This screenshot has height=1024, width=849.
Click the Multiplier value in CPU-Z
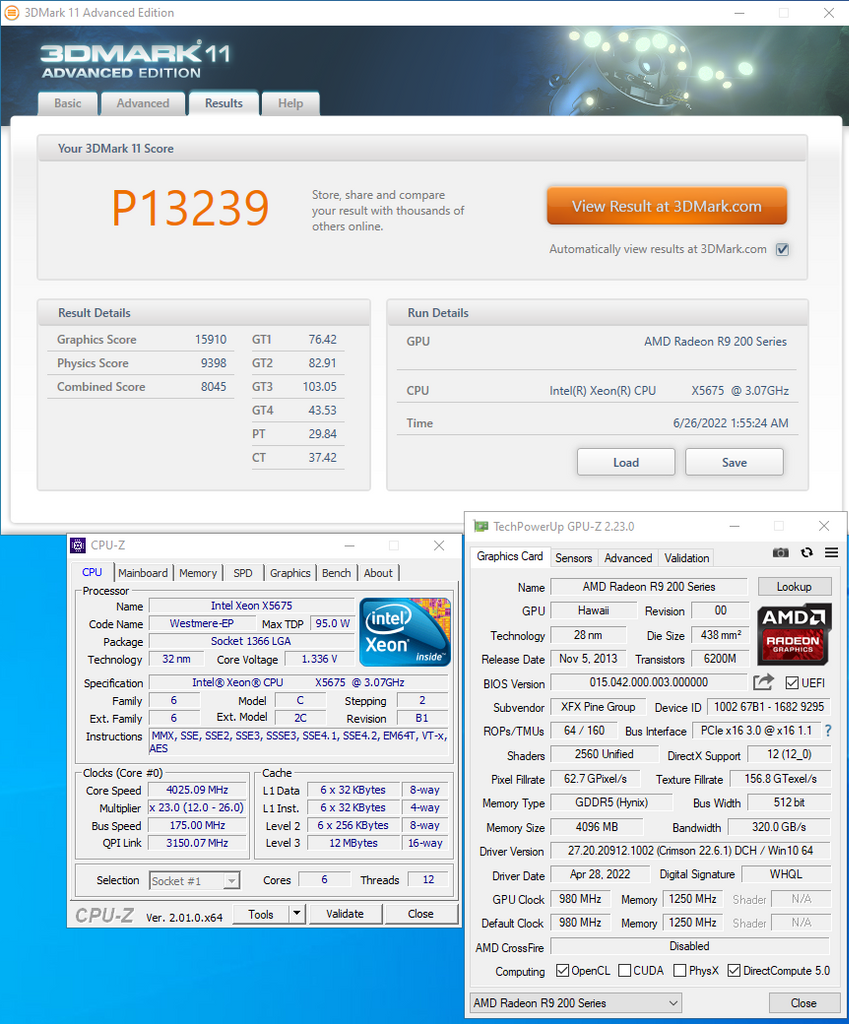coord(197,808)
